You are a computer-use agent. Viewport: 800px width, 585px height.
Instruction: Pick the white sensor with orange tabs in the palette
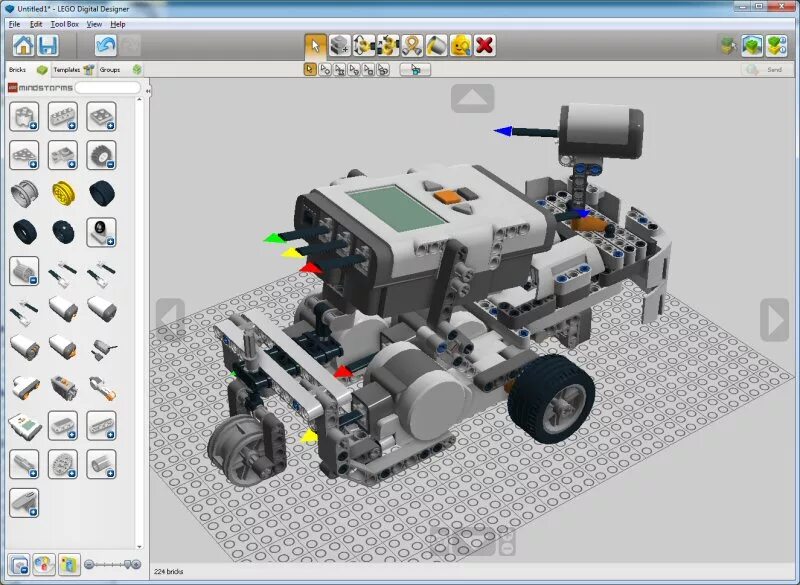pos(24,388)
